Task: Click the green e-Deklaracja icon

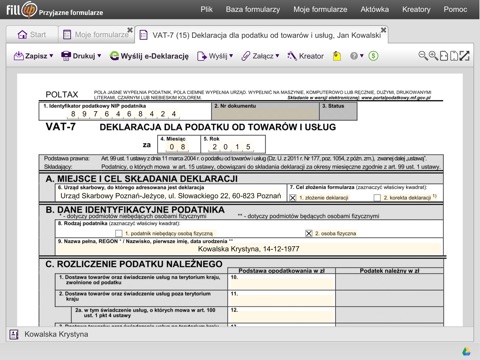Action: pos(114,56)
